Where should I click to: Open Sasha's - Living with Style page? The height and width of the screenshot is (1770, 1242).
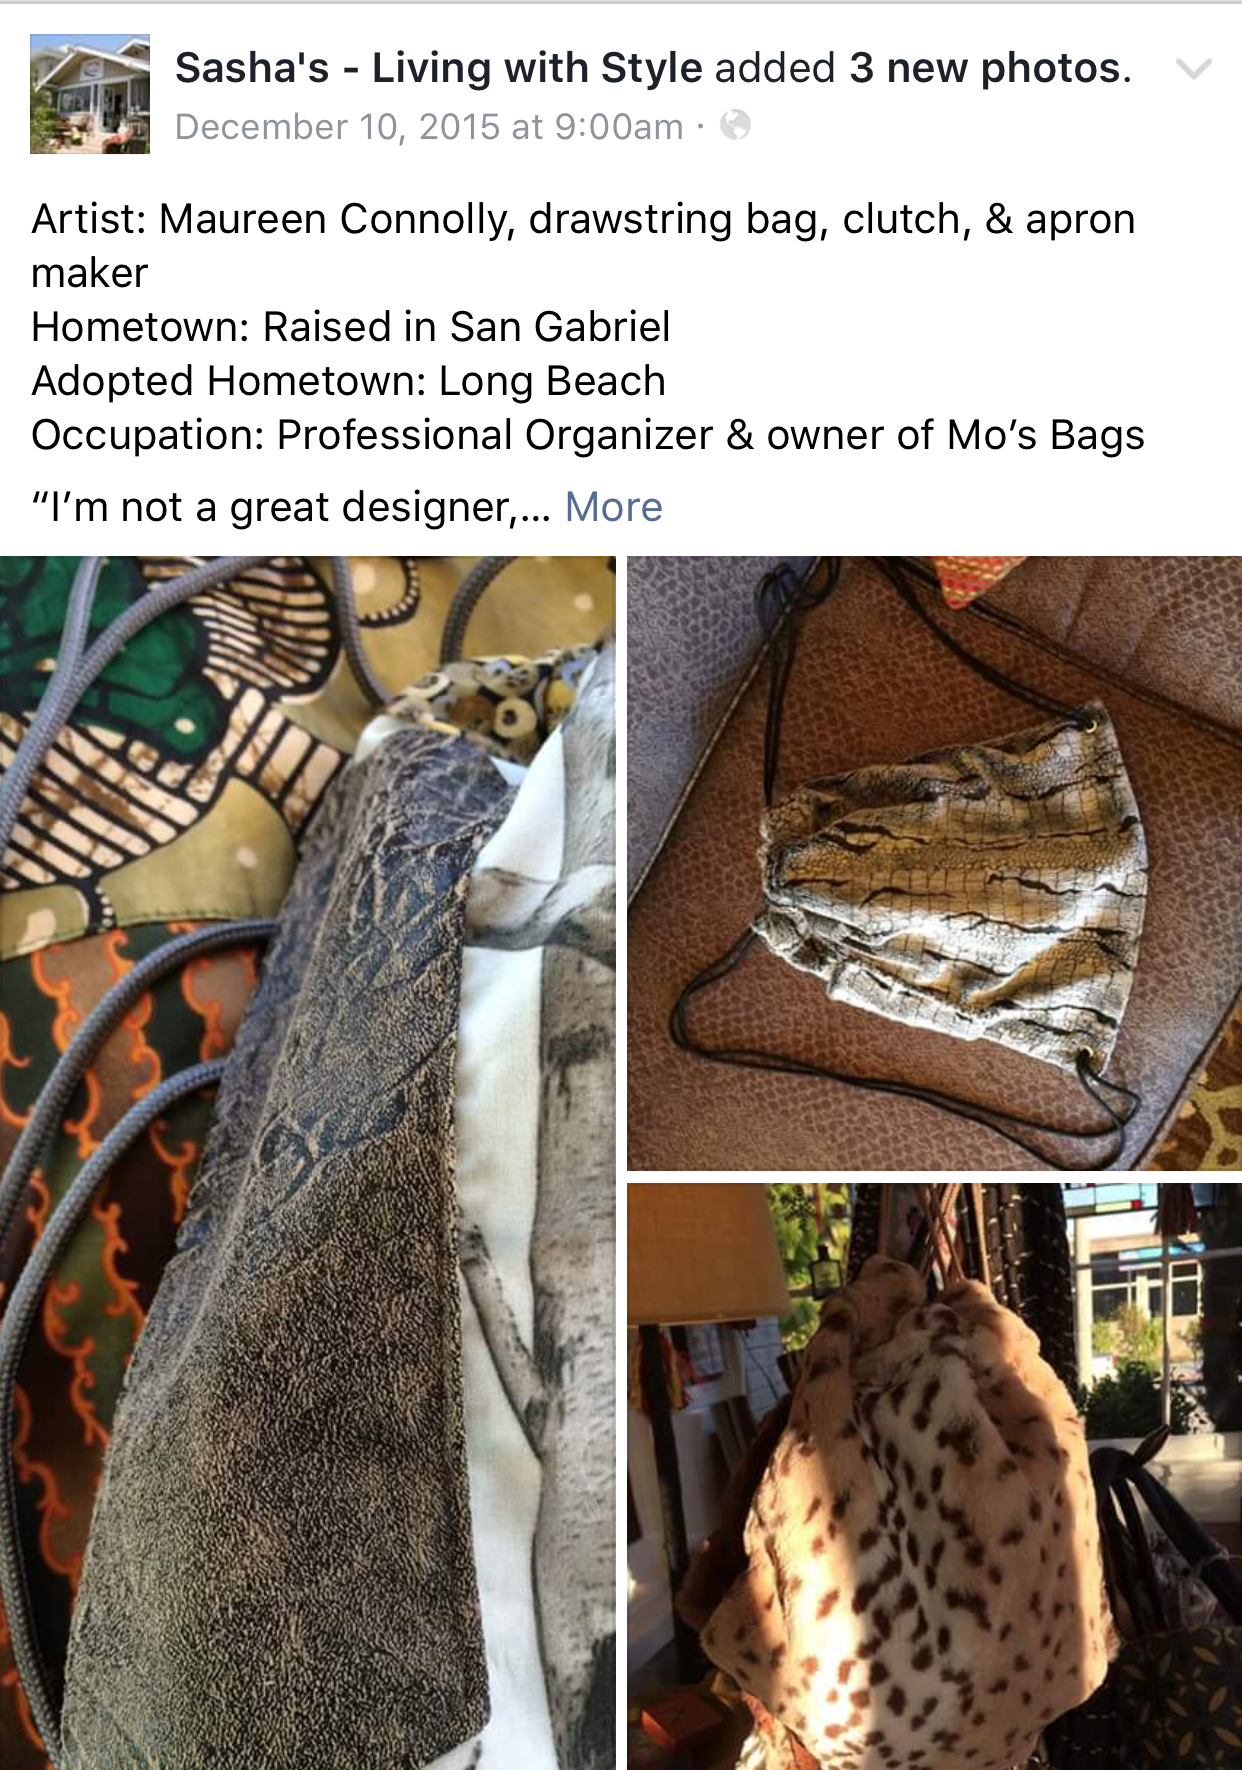point(439,68)
